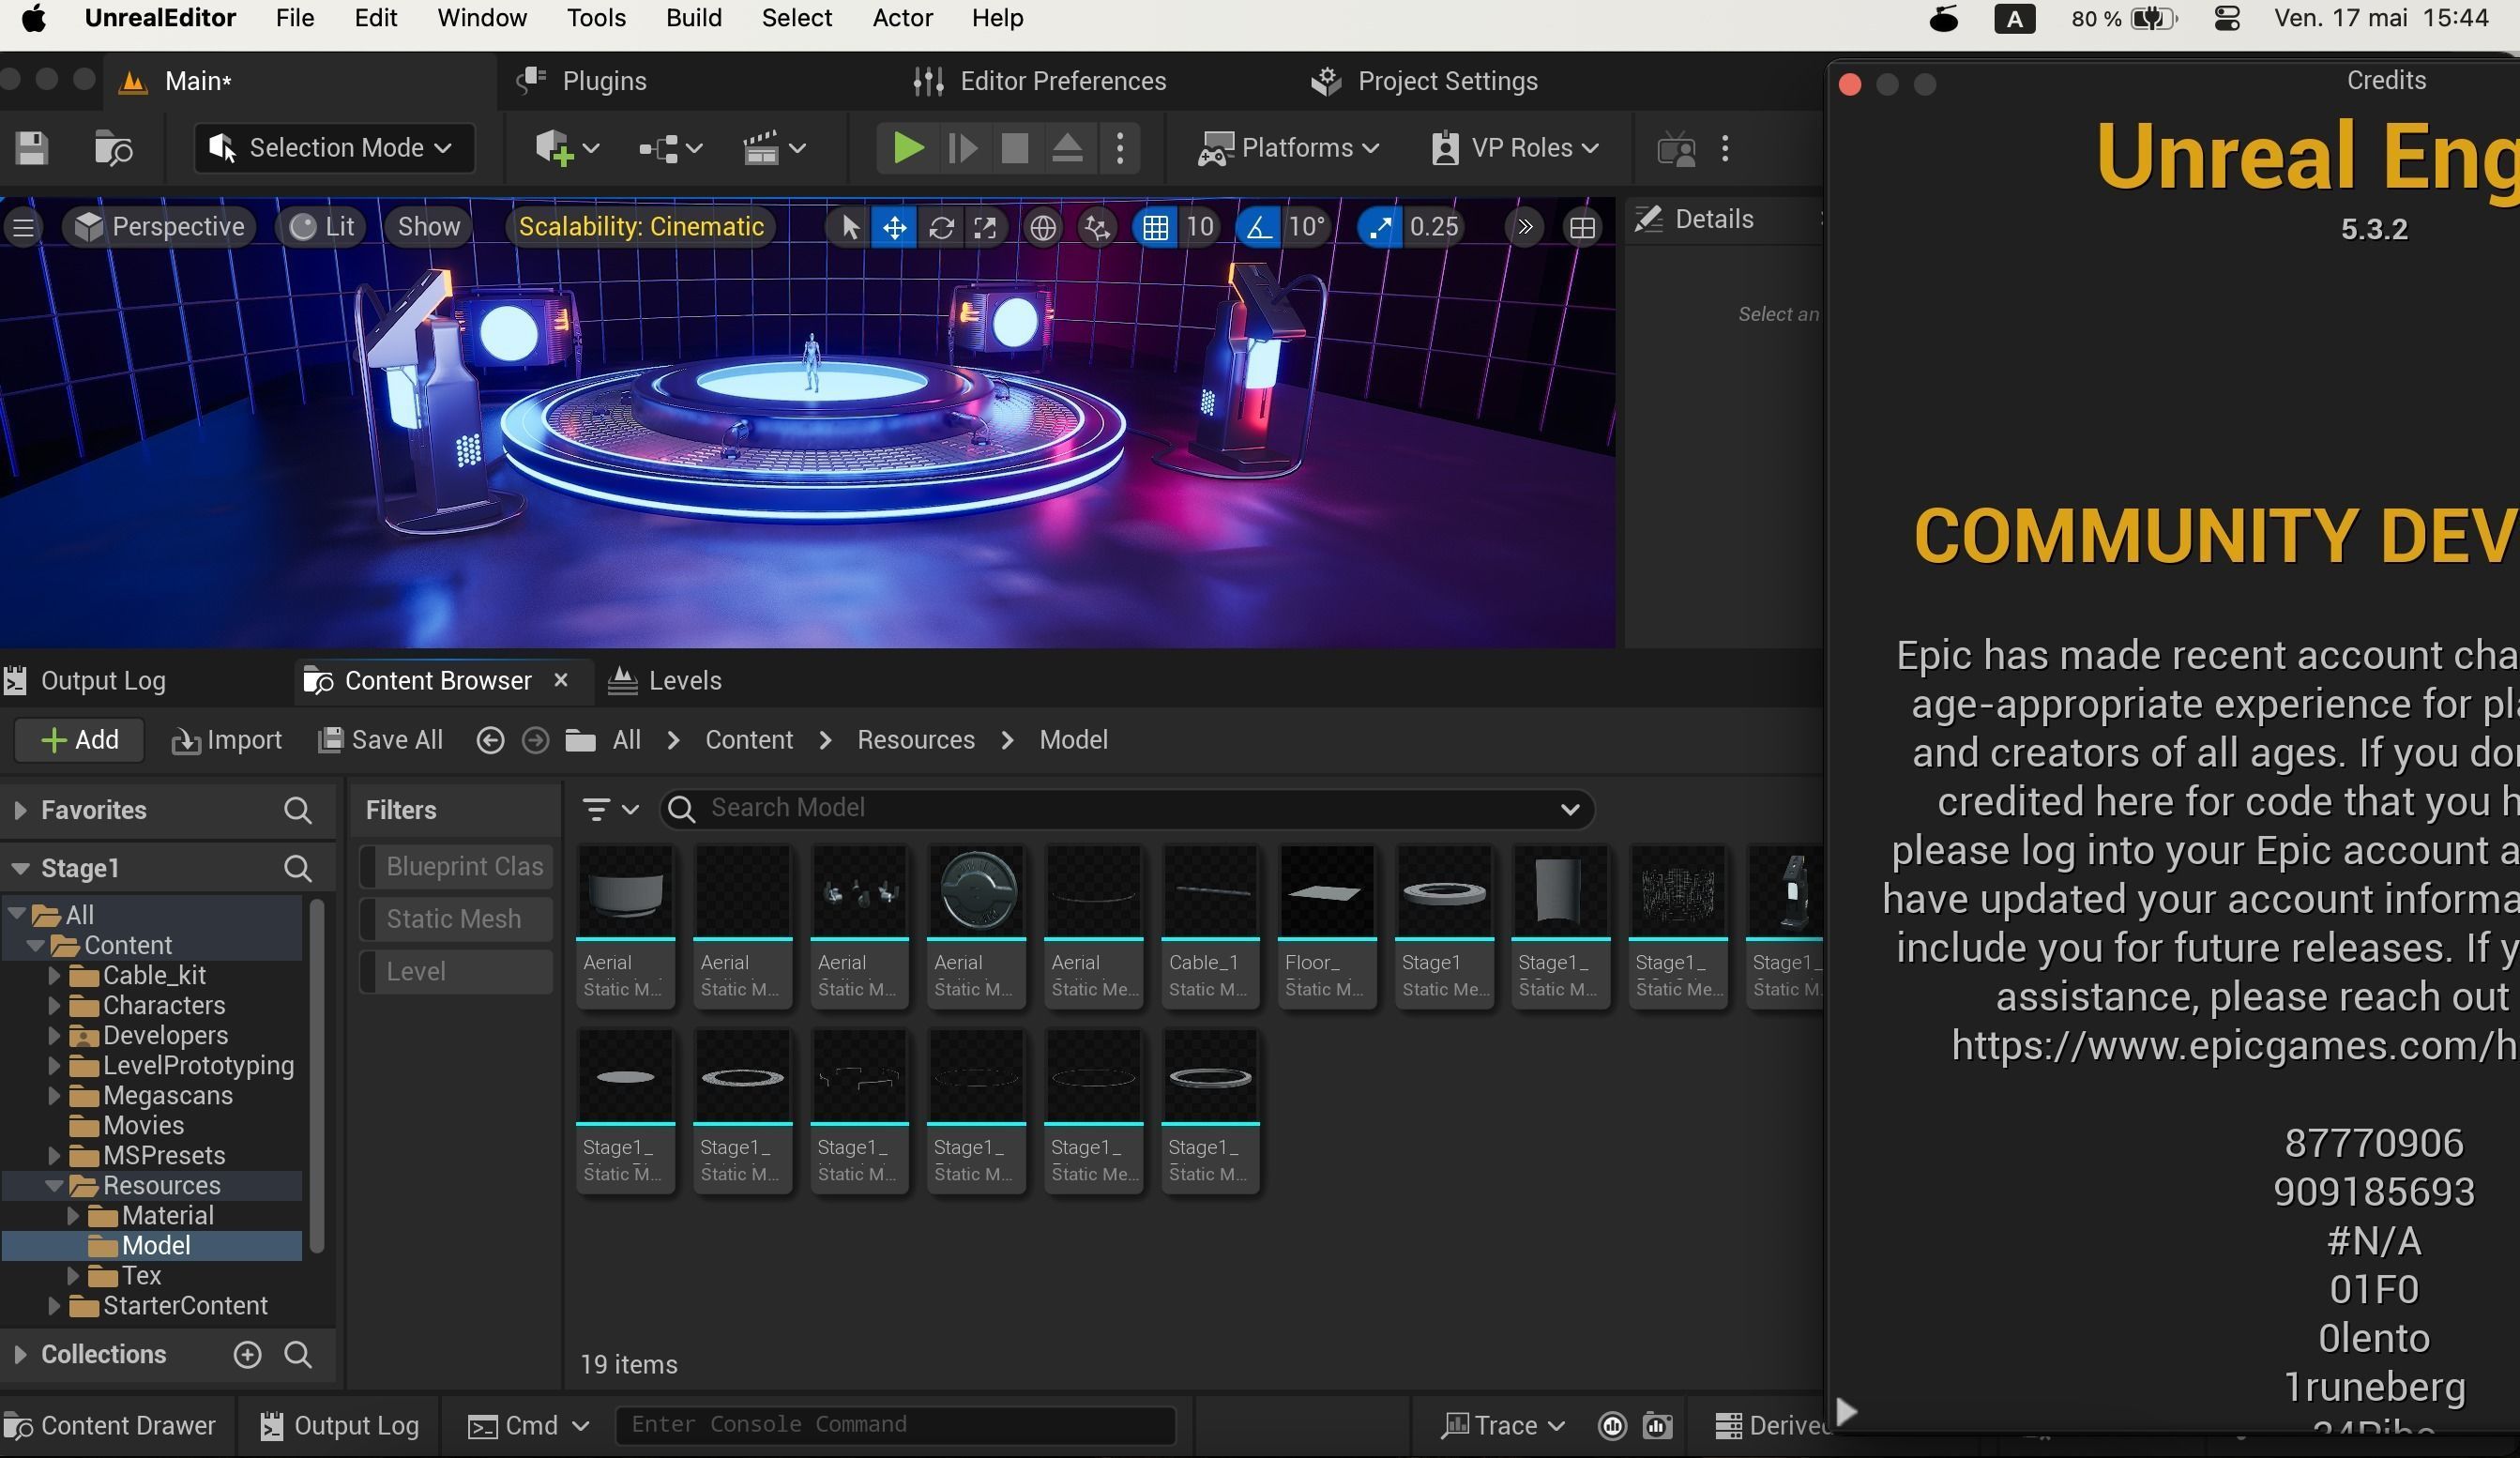This screenshot has height=1458, width=2520.
Task: Click the Resources breadcrumb
Action: [915, 740]
